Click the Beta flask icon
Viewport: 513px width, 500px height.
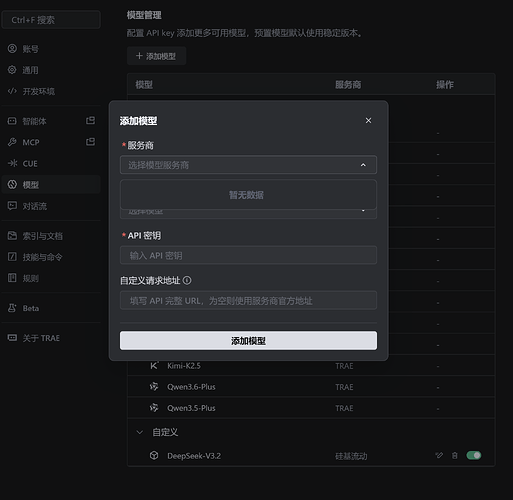pyautogui.click(x=12, y=308)
